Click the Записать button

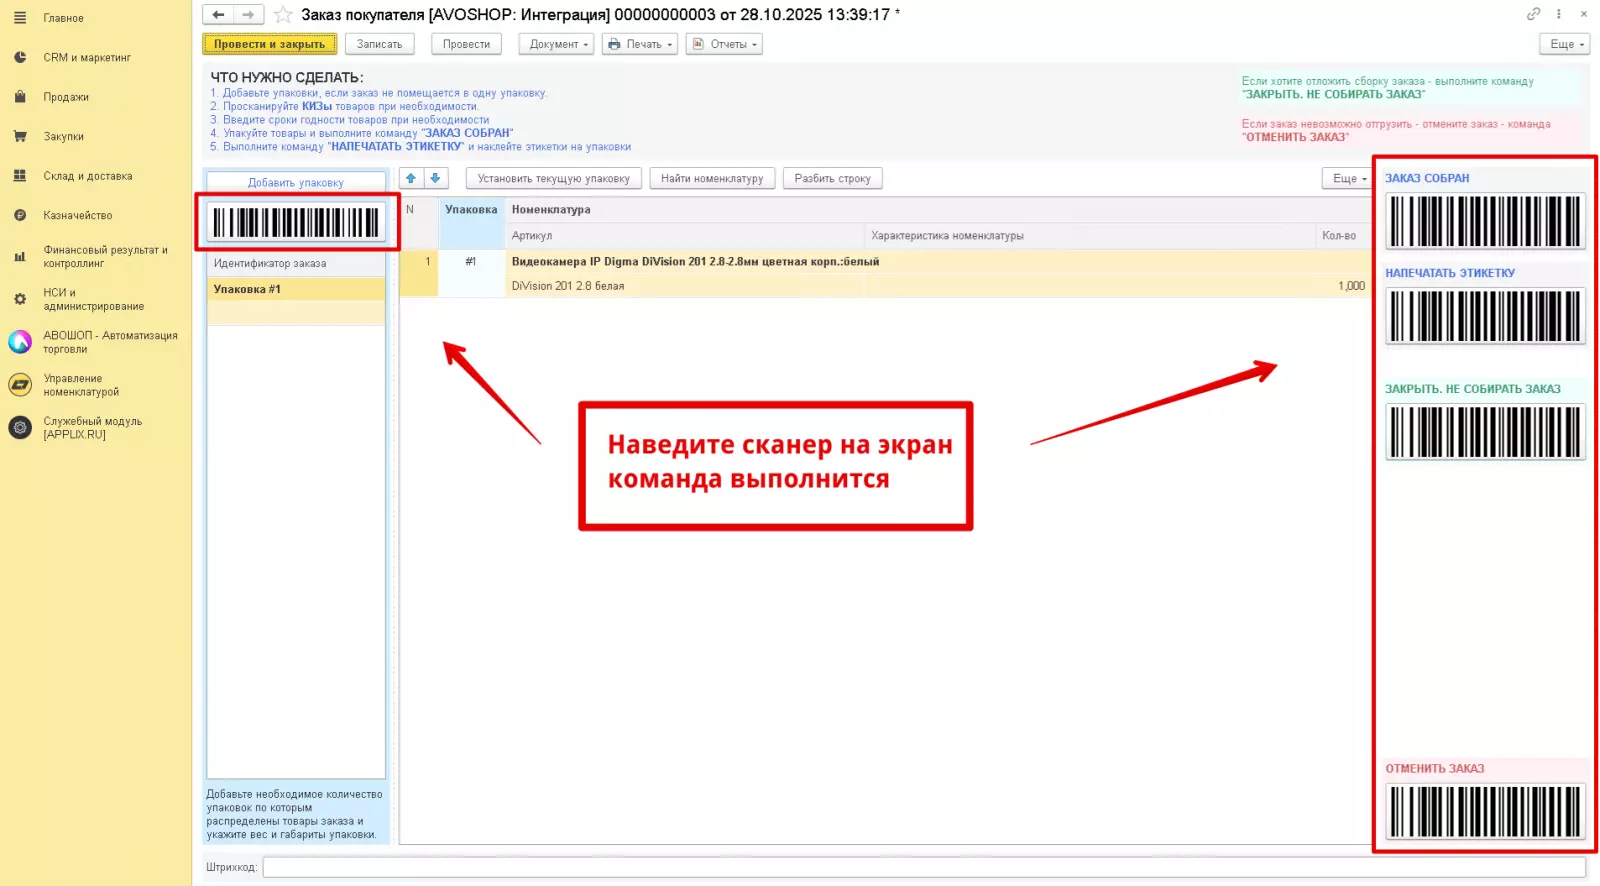(379, 44)
